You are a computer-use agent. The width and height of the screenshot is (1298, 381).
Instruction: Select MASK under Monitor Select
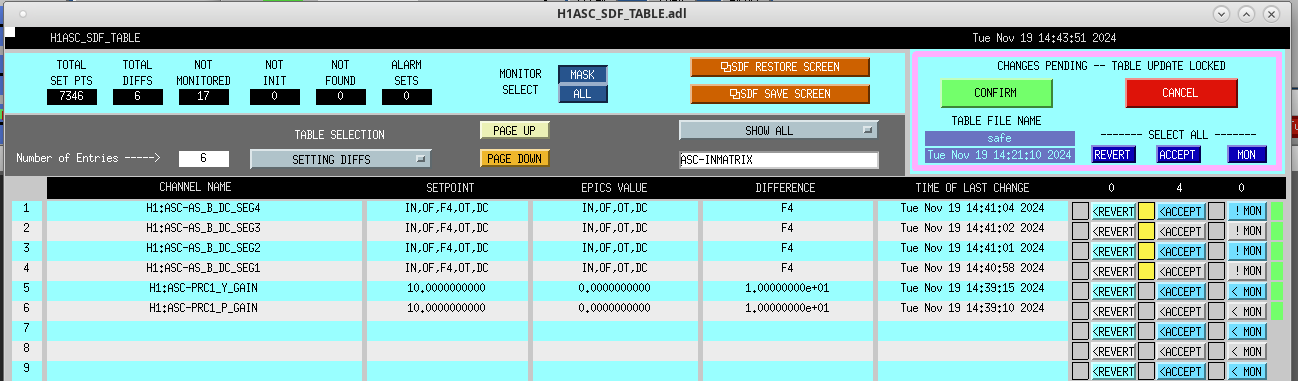(582, 75)
